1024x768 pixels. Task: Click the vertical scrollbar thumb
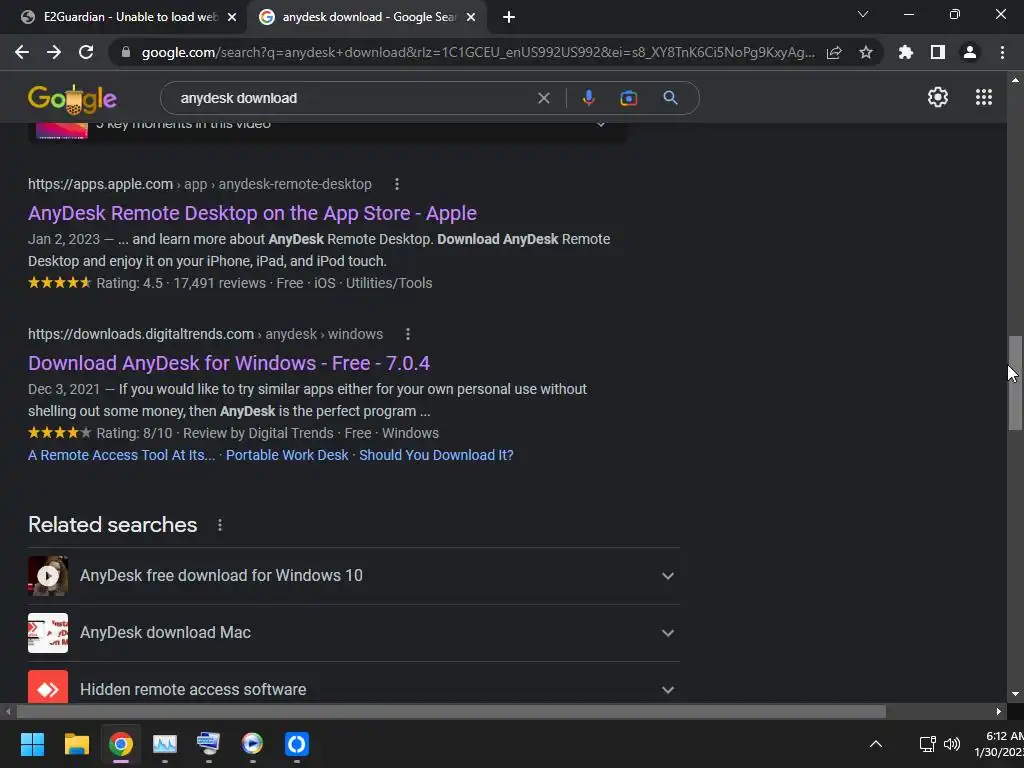tap(1014, 383)
